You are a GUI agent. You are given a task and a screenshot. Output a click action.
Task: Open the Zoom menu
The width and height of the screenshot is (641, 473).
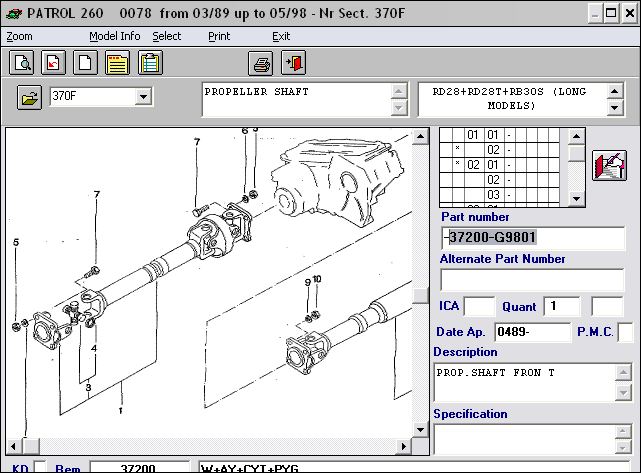click(19, 36)
